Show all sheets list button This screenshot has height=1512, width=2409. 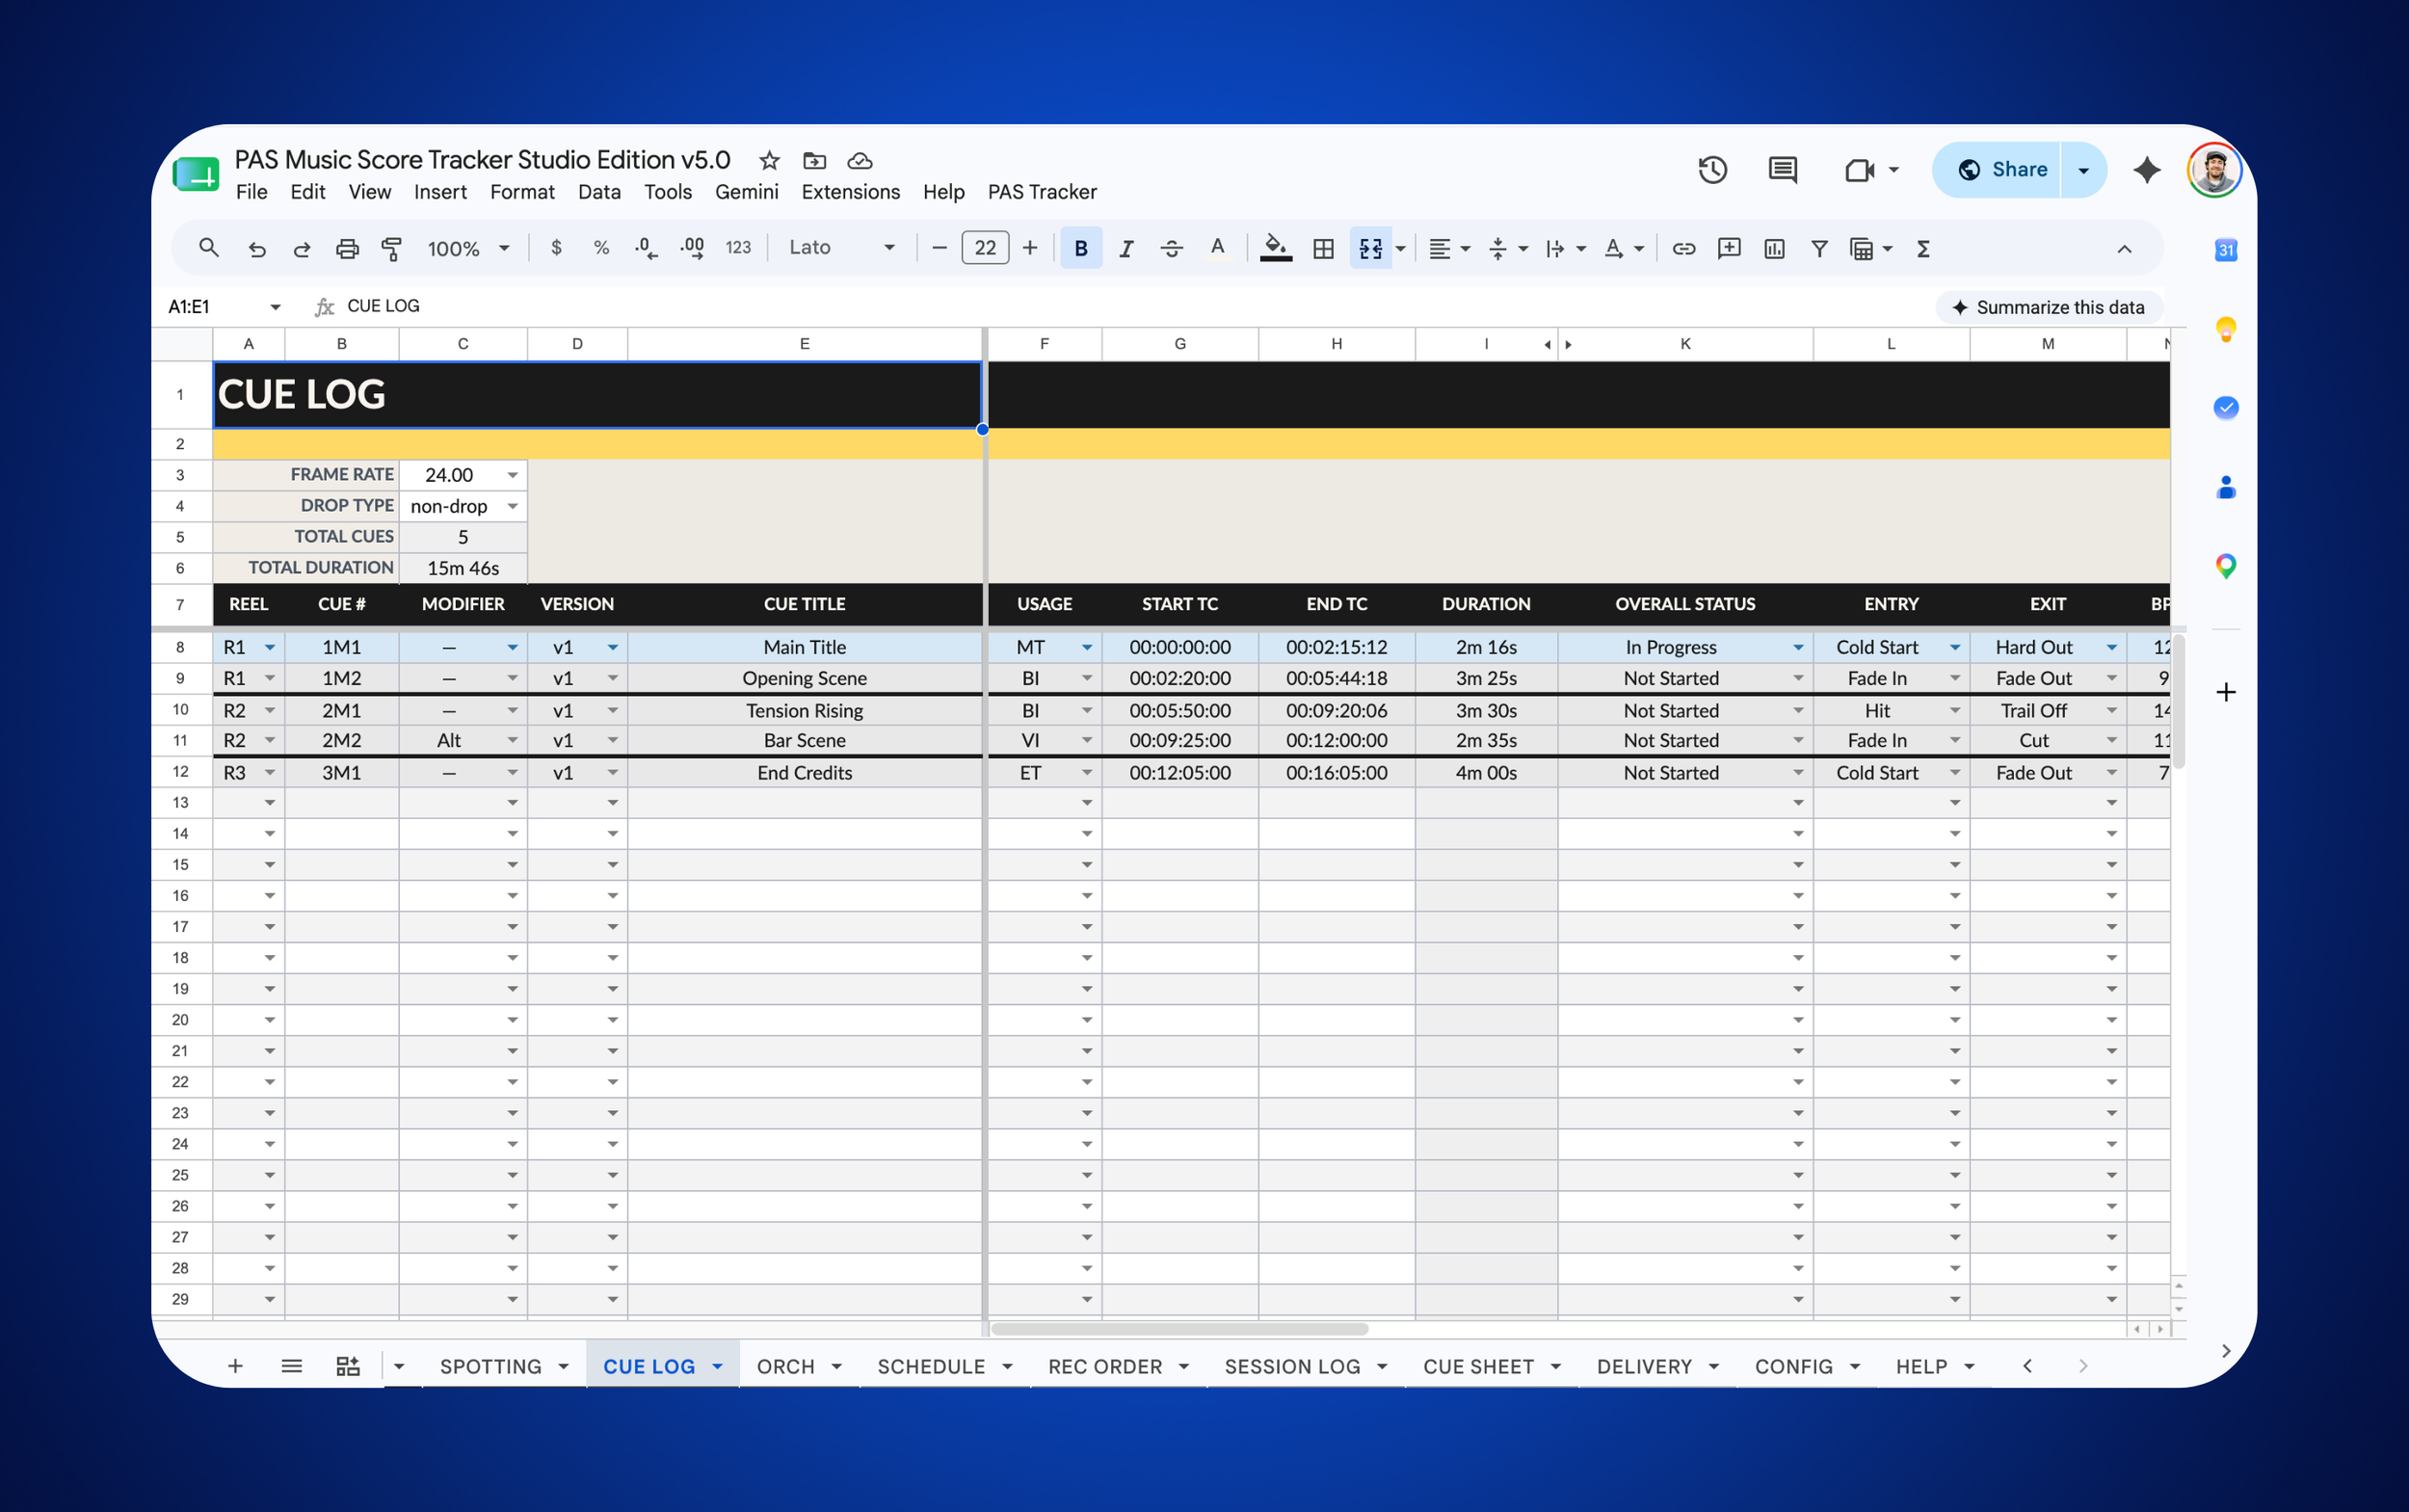[x=291, y=1366]
